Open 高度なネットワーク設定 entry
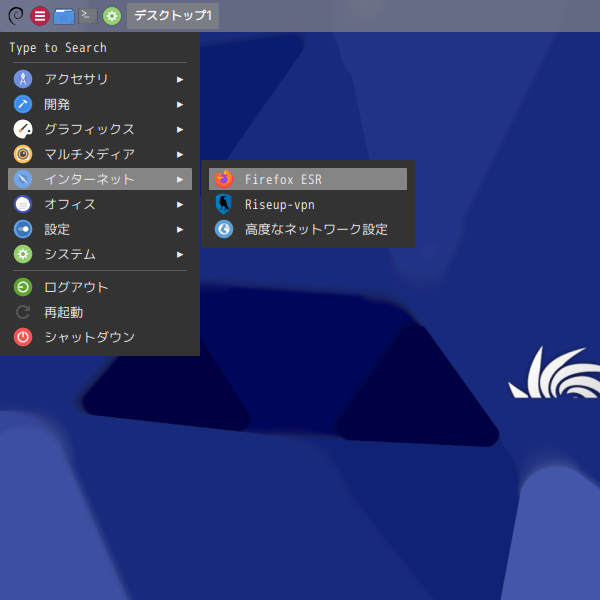Image resolution: width=600 pixels, height=600 pixels. [x=308, y=229]
